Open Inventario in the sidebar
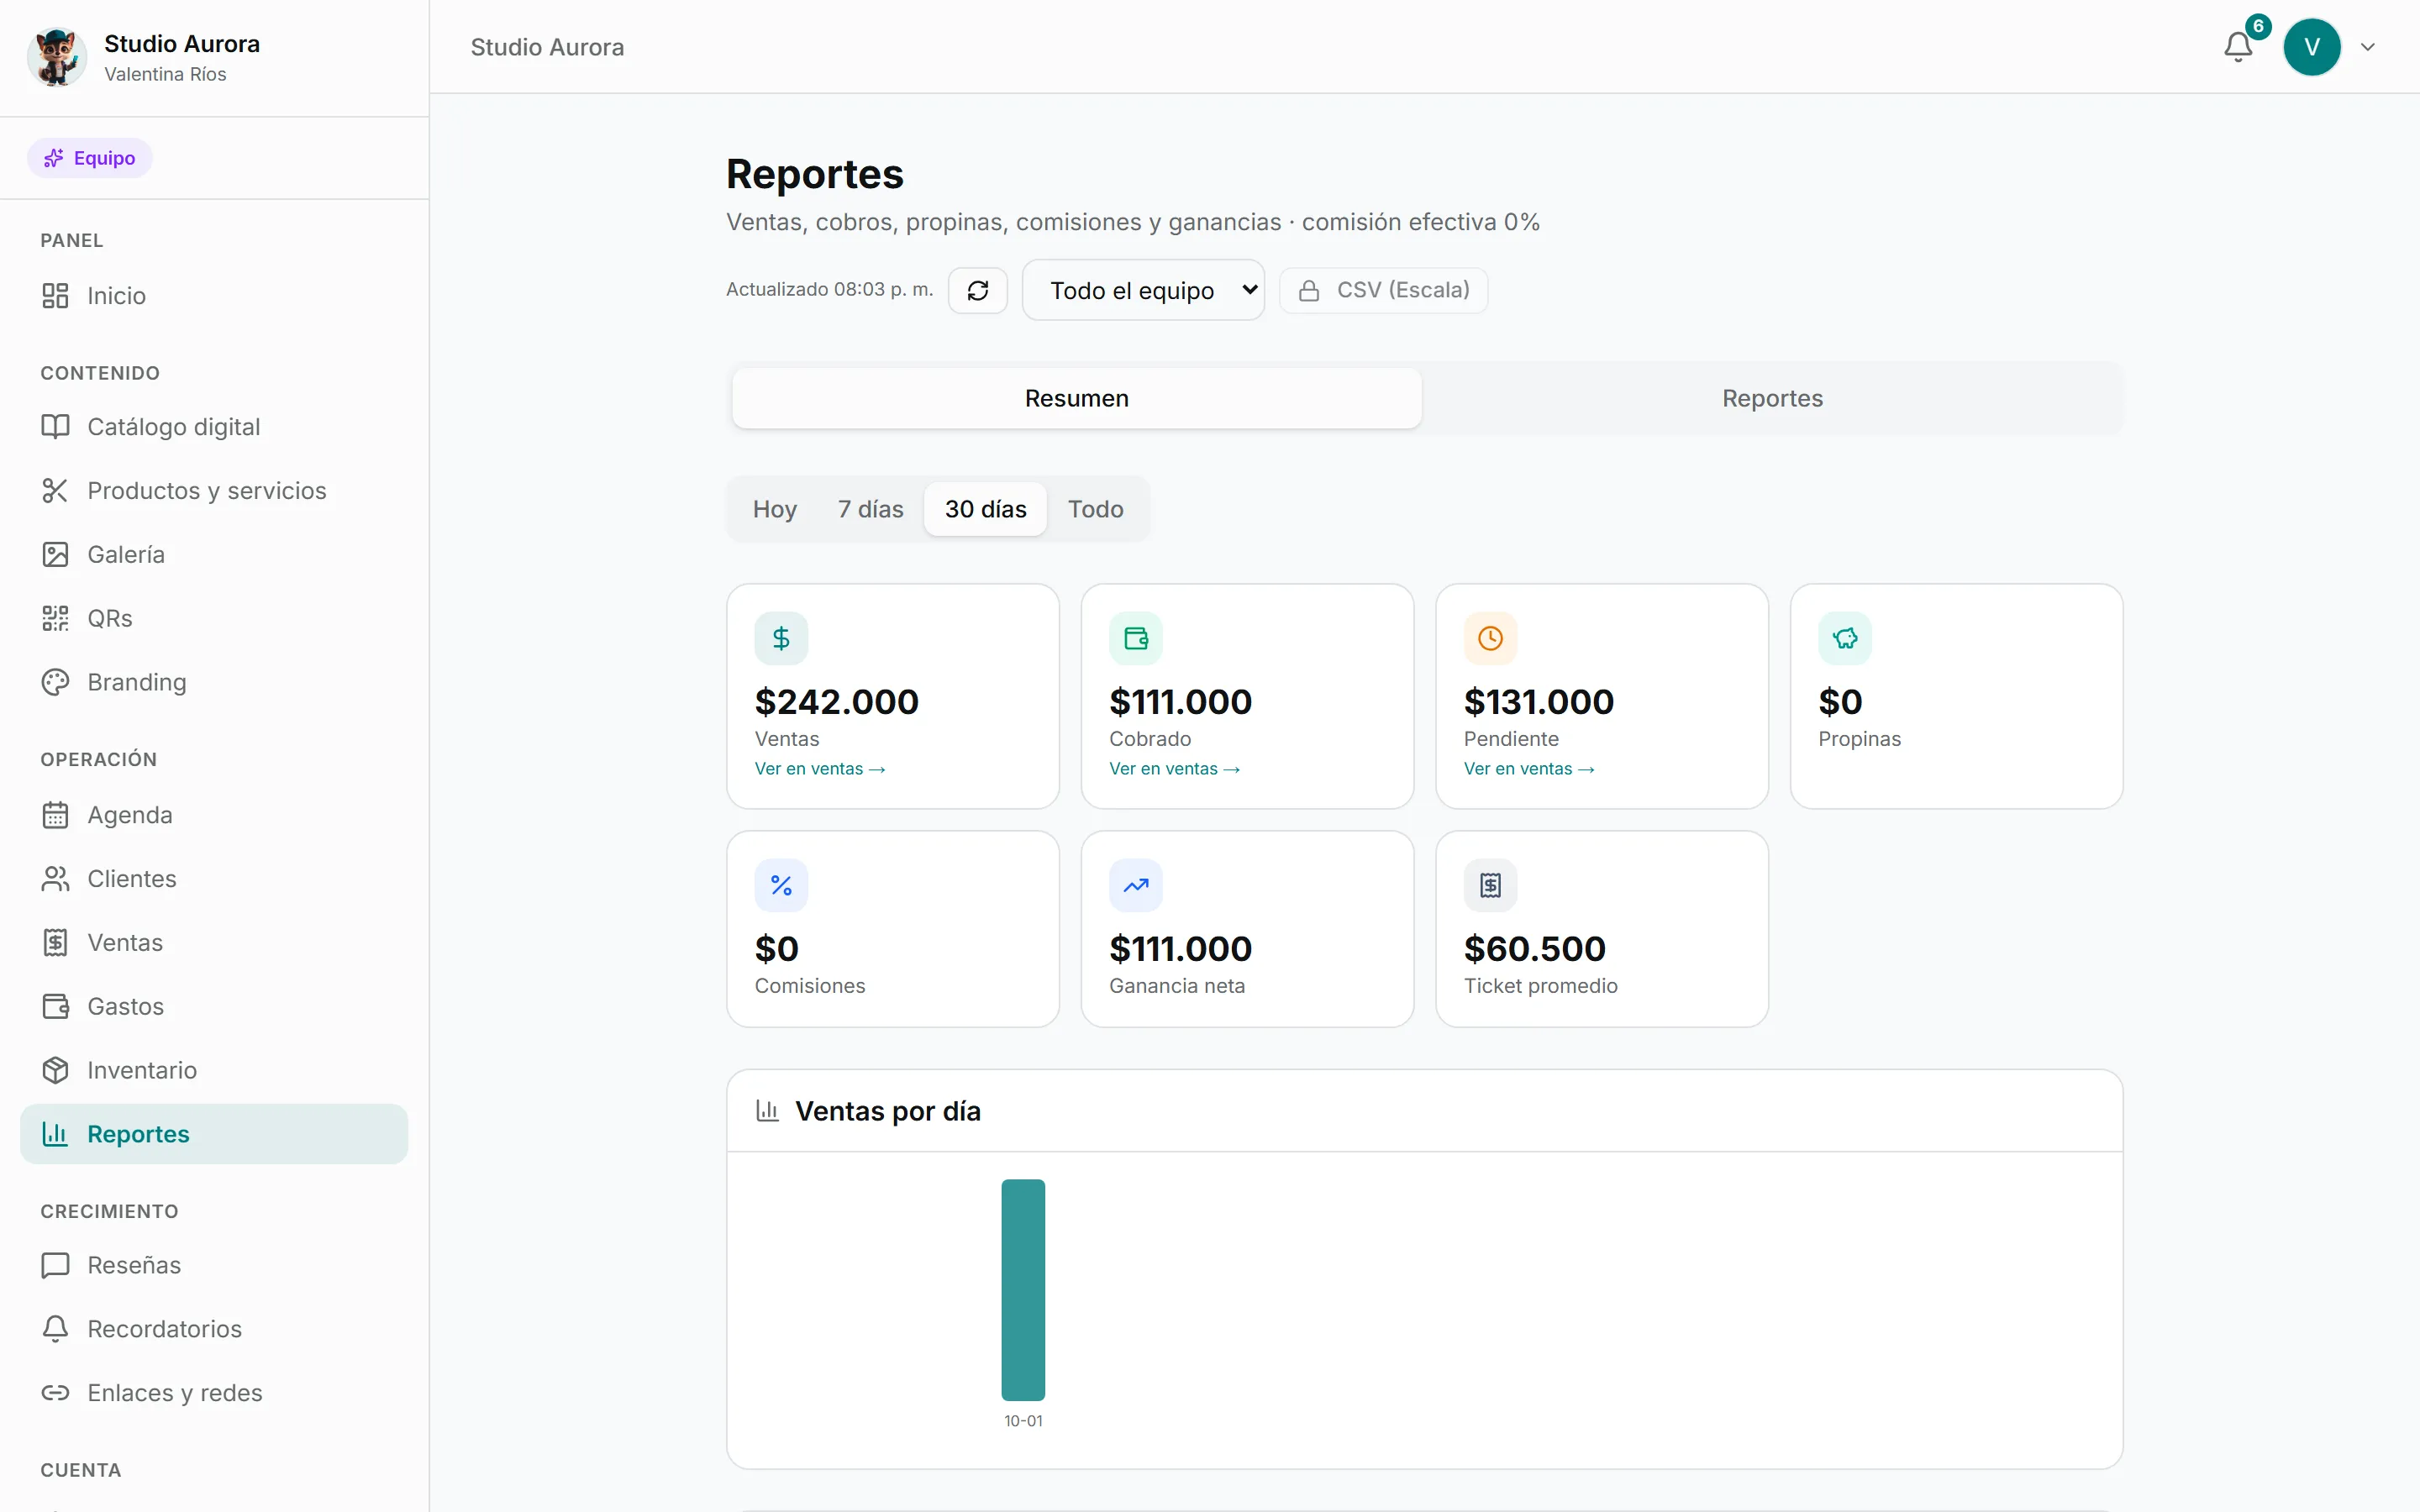 point(214,1070)
